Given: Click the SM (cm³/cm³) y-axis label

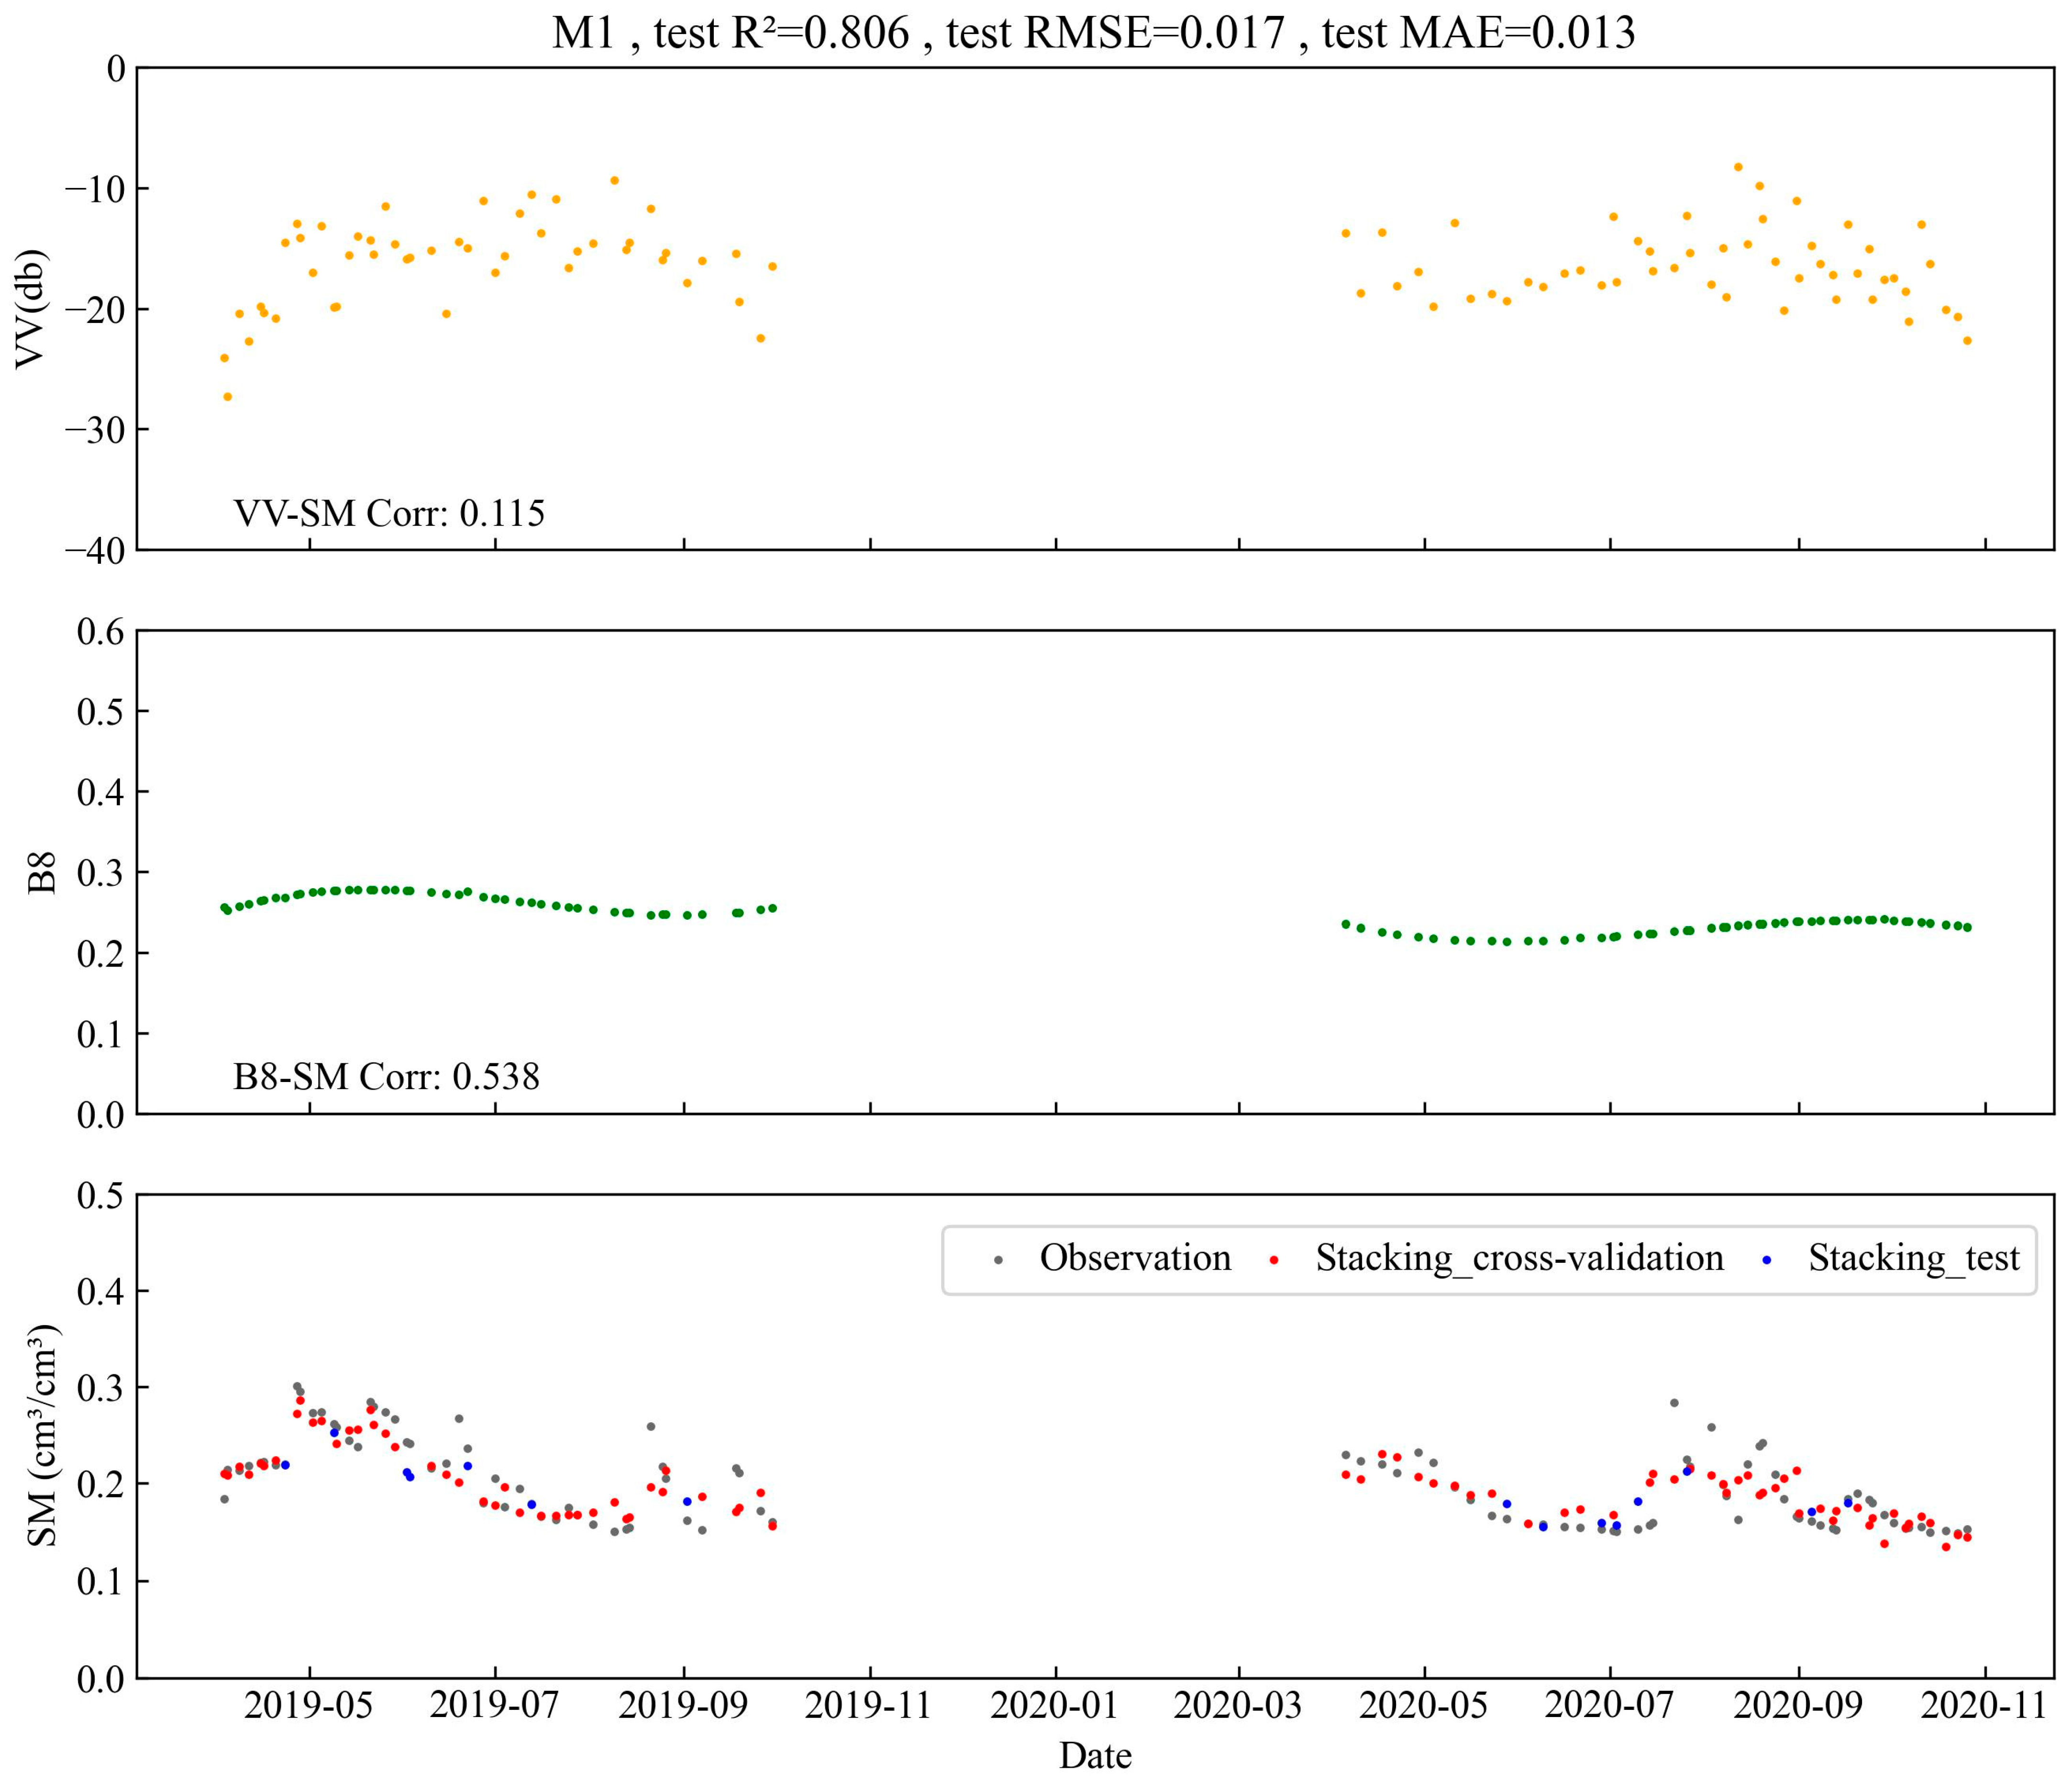Looking at the screenshot, I should click(x=43, y=1437).
